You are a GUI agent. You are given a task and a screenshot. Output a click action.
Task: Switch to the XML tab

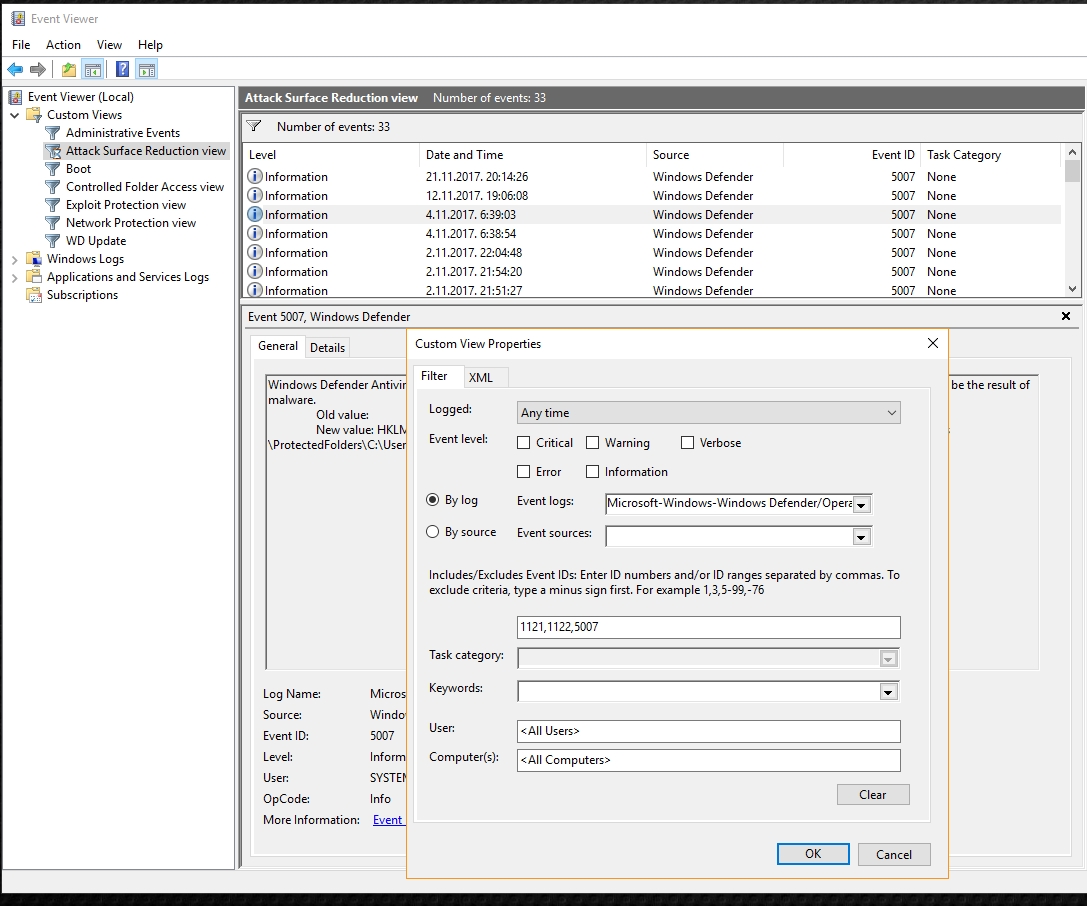[481, 377]
